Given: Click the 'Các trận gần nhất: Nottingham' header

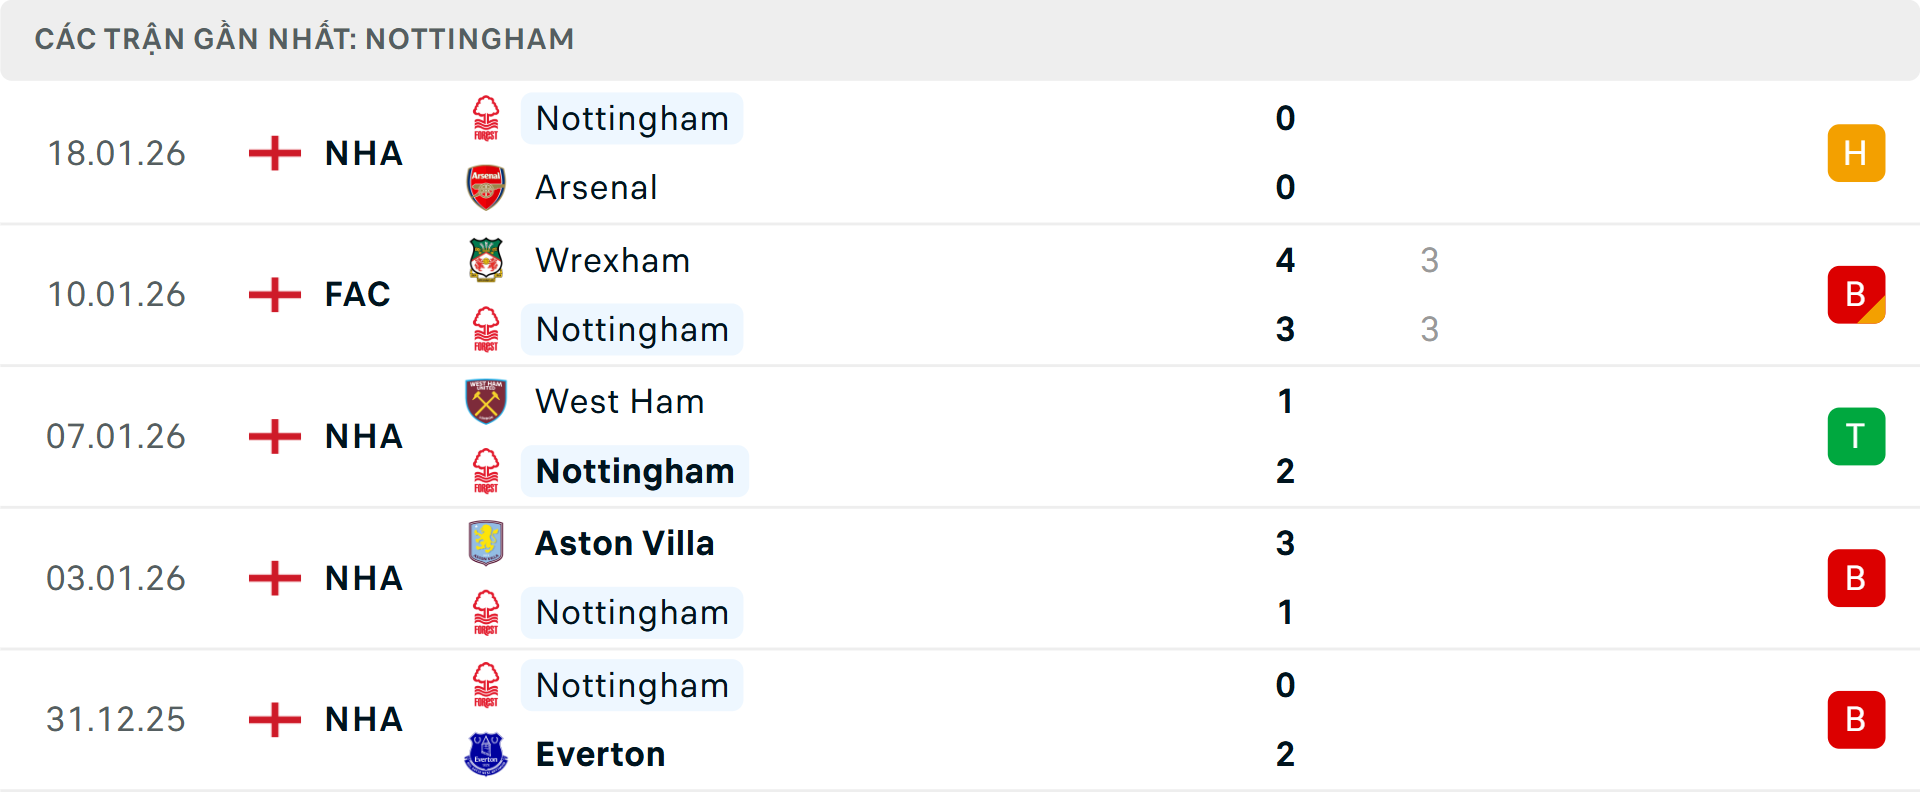Looking at the screenshot, I should coord(304,39).
